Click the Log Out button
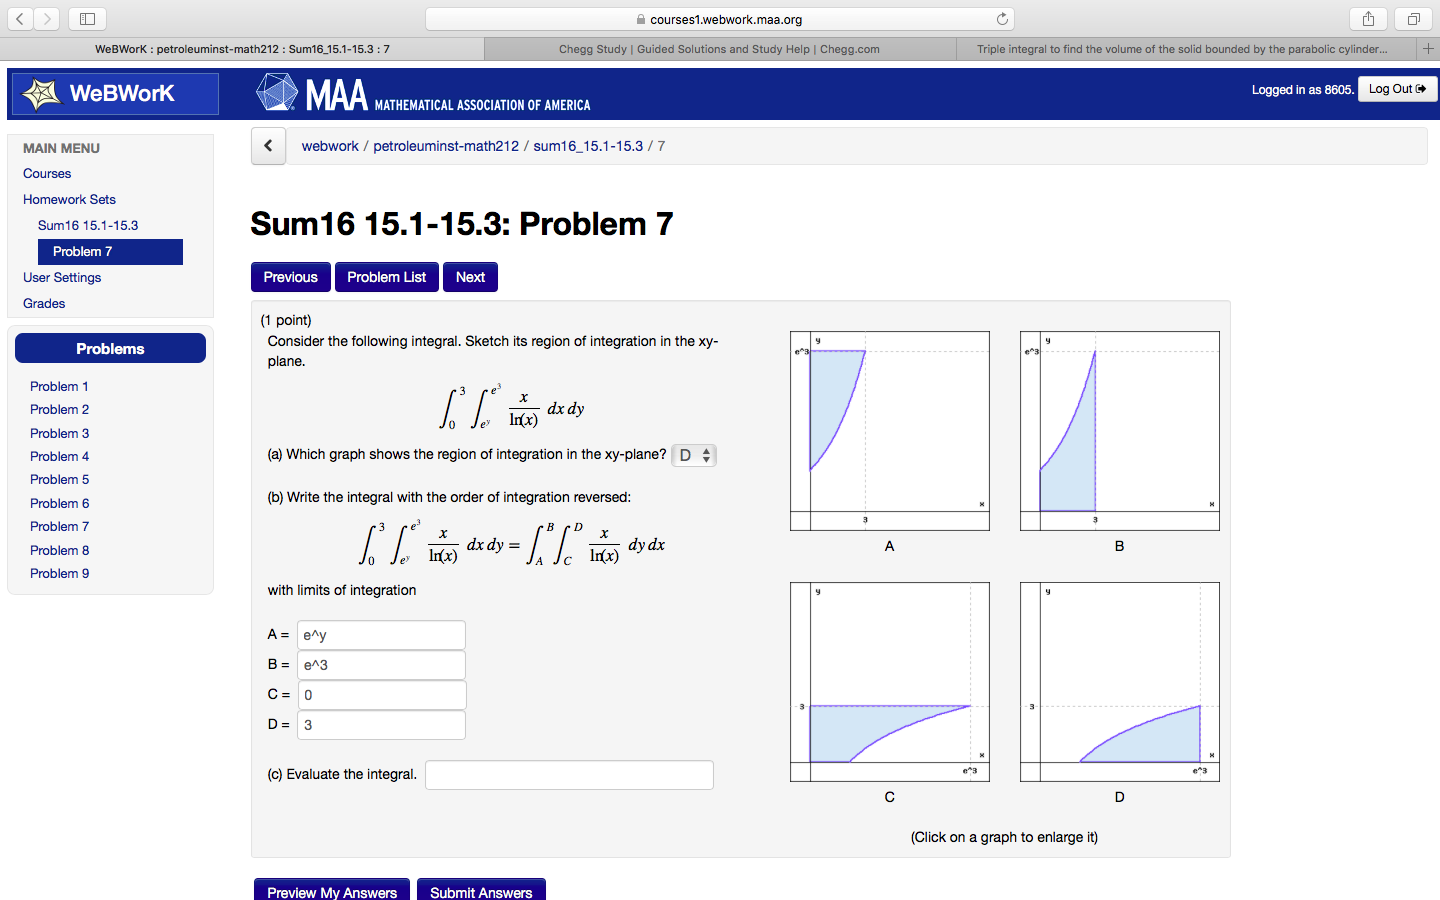Viewport: 1440px width, 900px height. [1397, 89]
